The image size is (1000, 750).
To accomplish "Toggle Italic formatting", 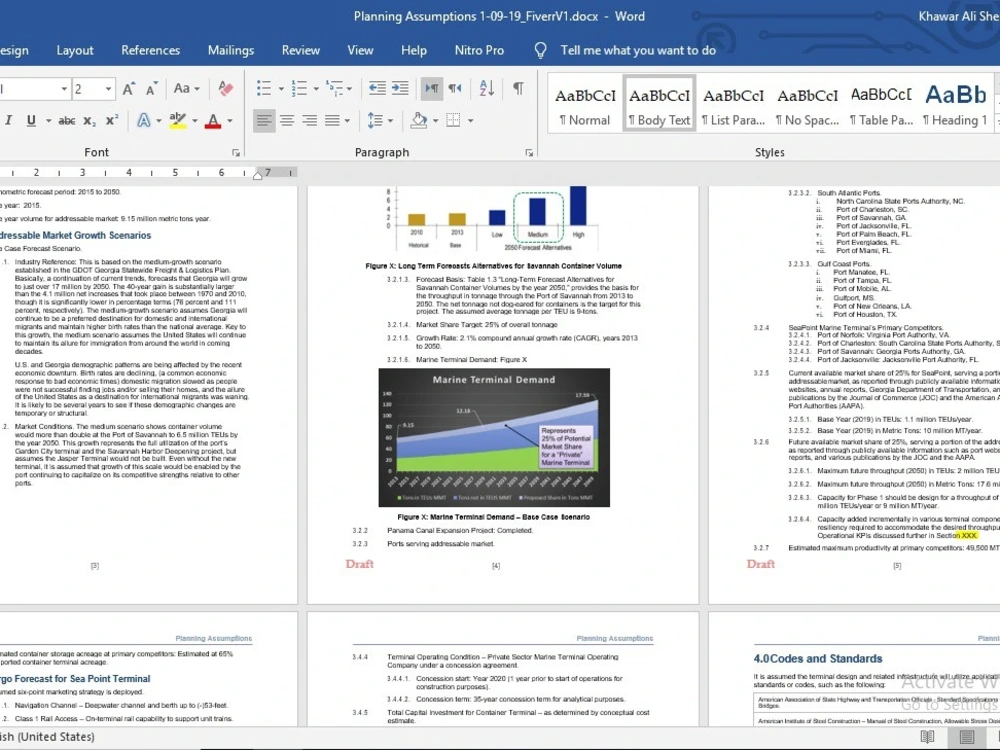I will pyautogui.click(x=9, y=121).
